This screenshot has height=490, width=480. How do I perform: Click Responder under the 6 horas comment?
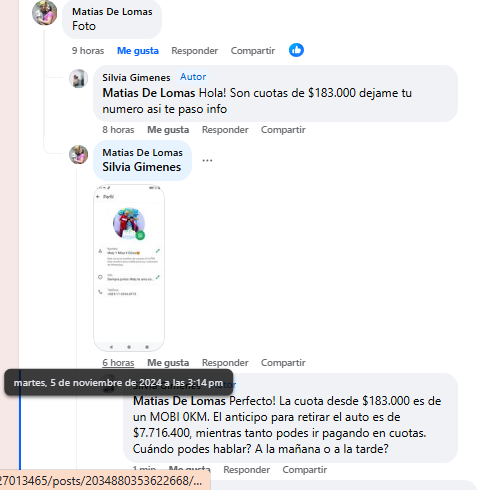point(225,363)
